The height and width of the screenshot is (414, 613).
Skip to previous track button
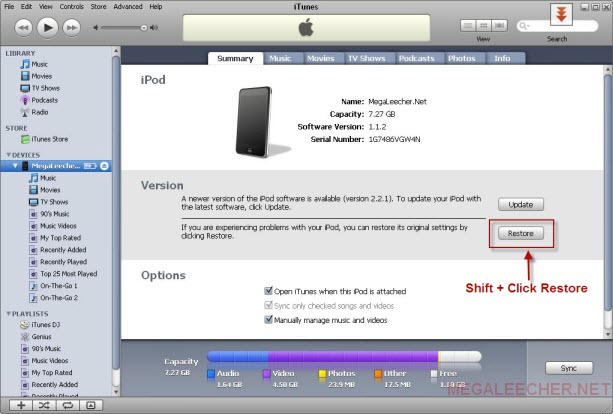click(23, 28)
